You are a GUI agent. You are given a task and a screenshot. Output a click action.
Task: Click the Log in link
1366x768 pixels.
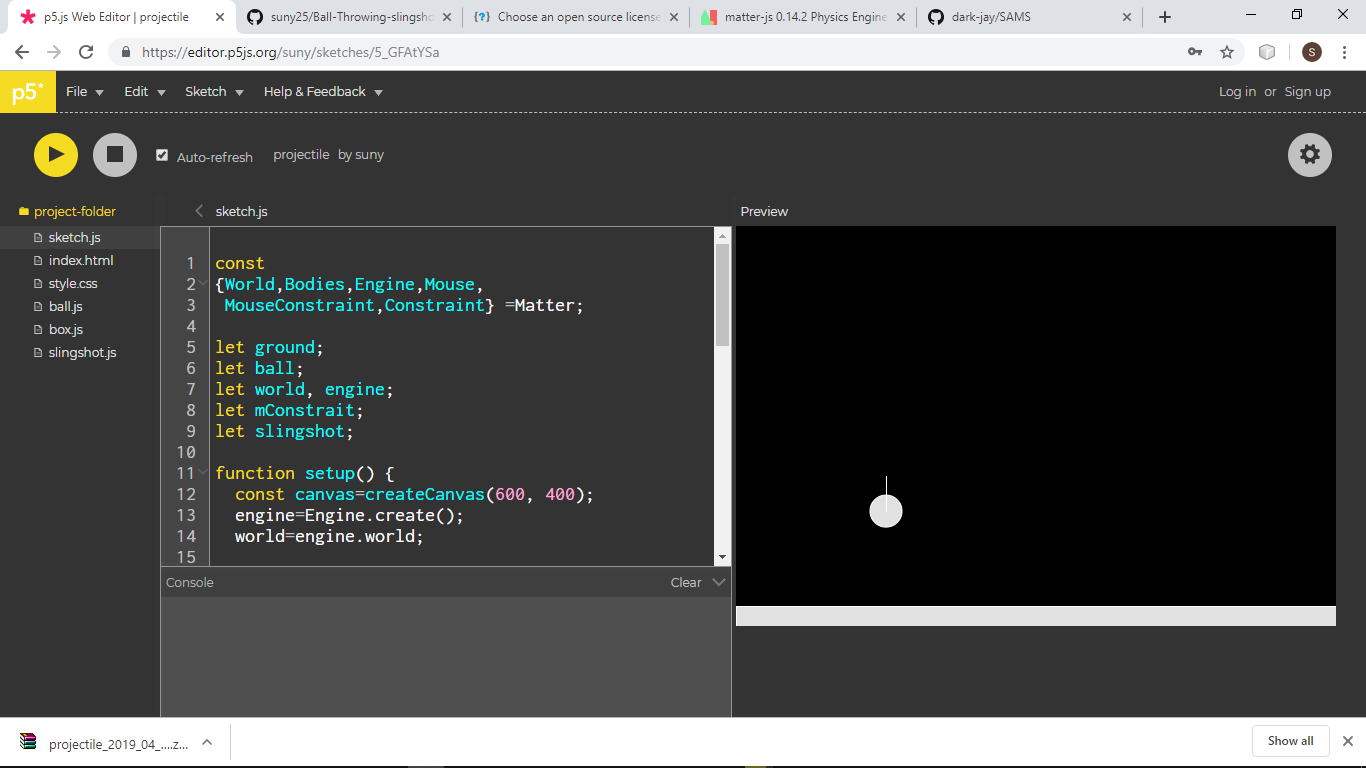pos(1237,91)
